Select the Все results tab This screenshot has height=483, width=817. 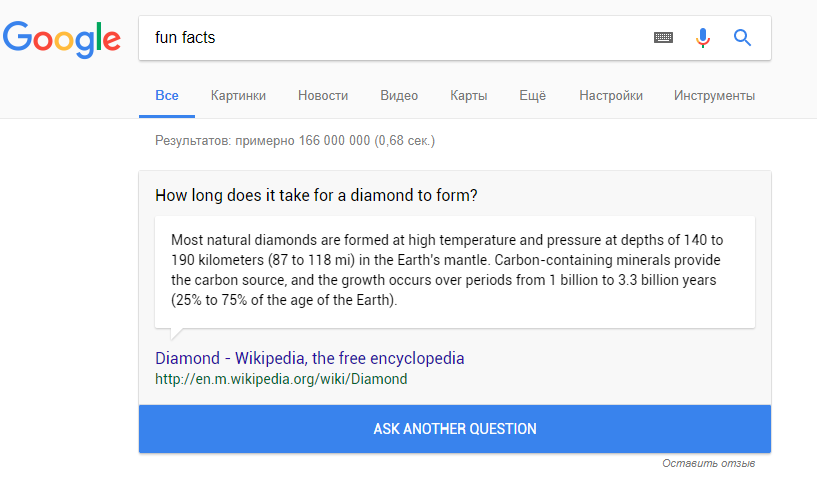click(167, 96)
